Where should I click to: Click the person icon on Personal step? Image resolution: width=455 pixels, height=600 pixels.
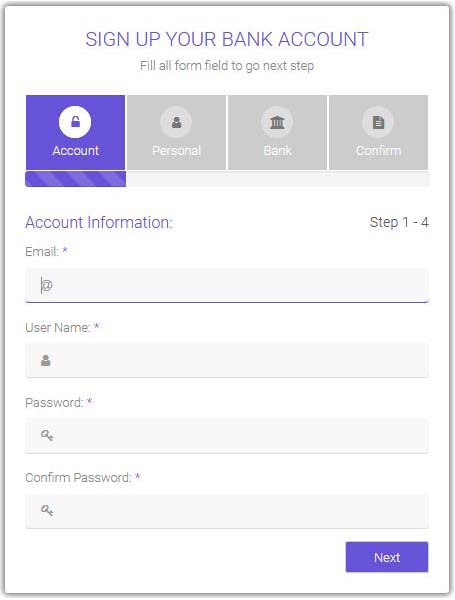[x=176, y=122]
